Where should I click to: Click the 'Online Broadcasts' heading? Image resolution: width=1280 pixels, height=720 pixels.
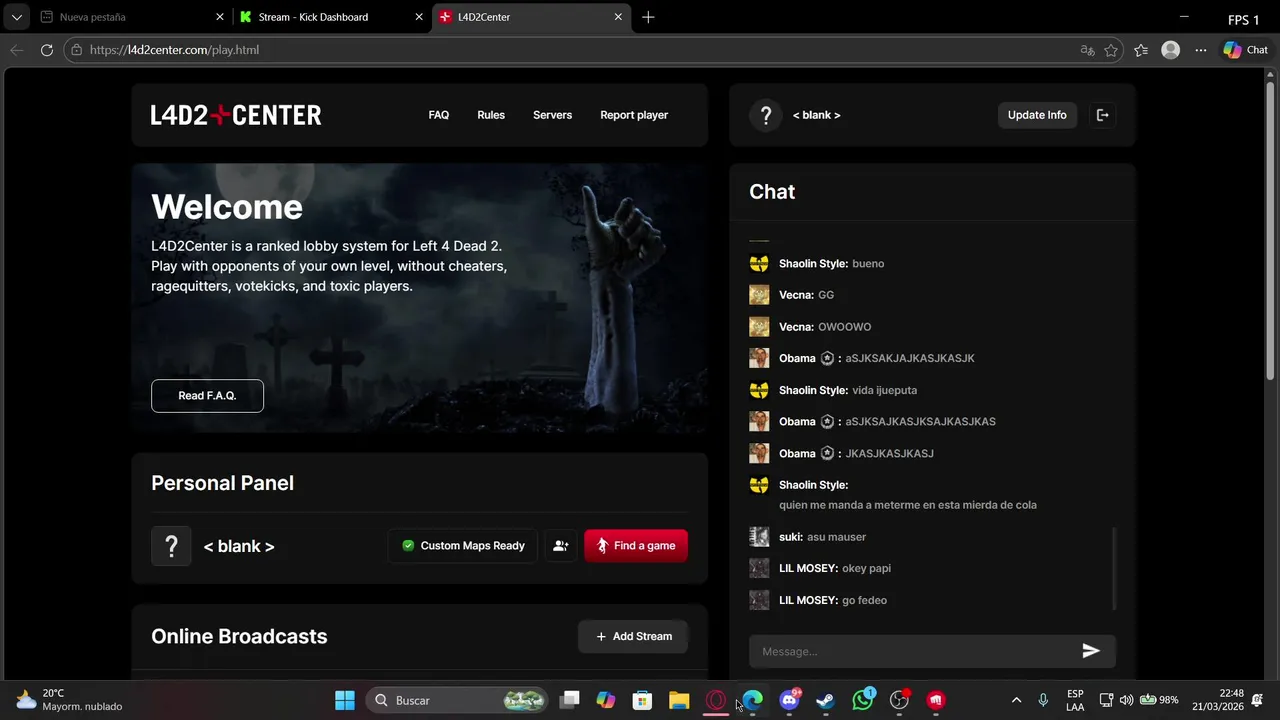point(239,636)
